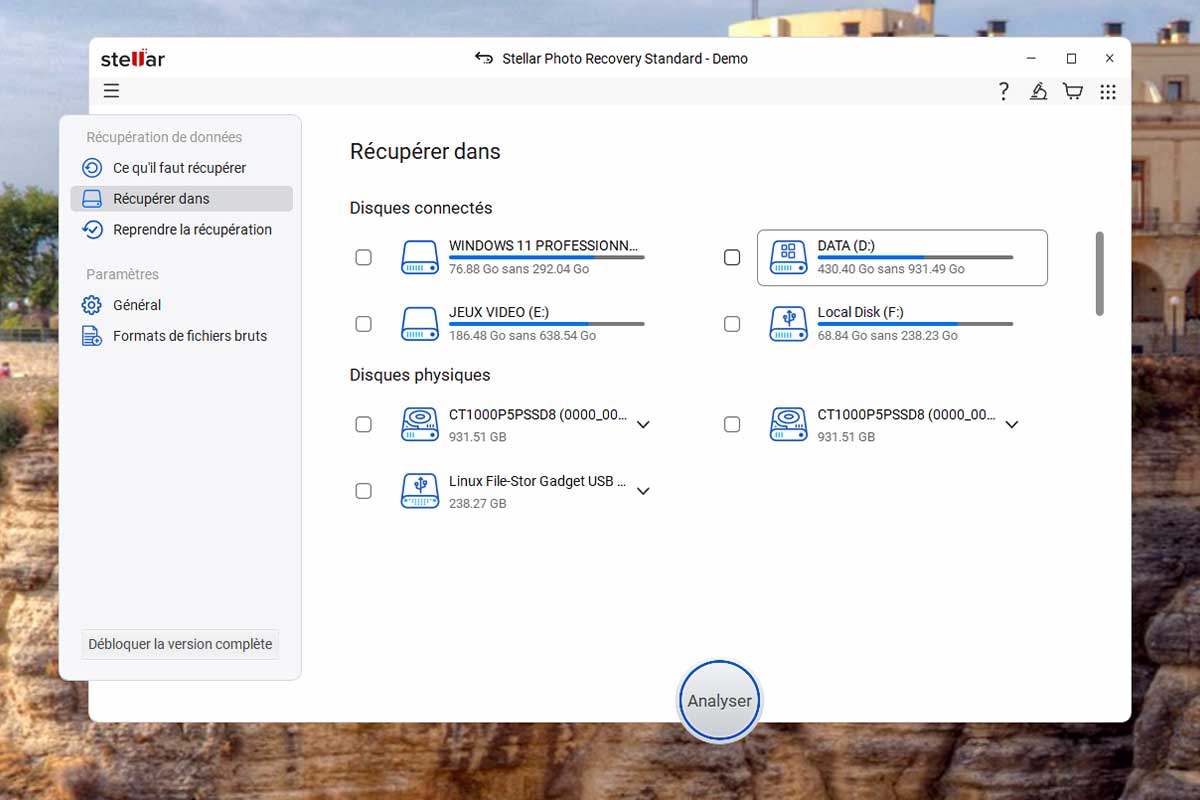Select 'Reprendre la récupération' in sidebar
Viewport: 1200px width, 800px height.
coord(192,229)
